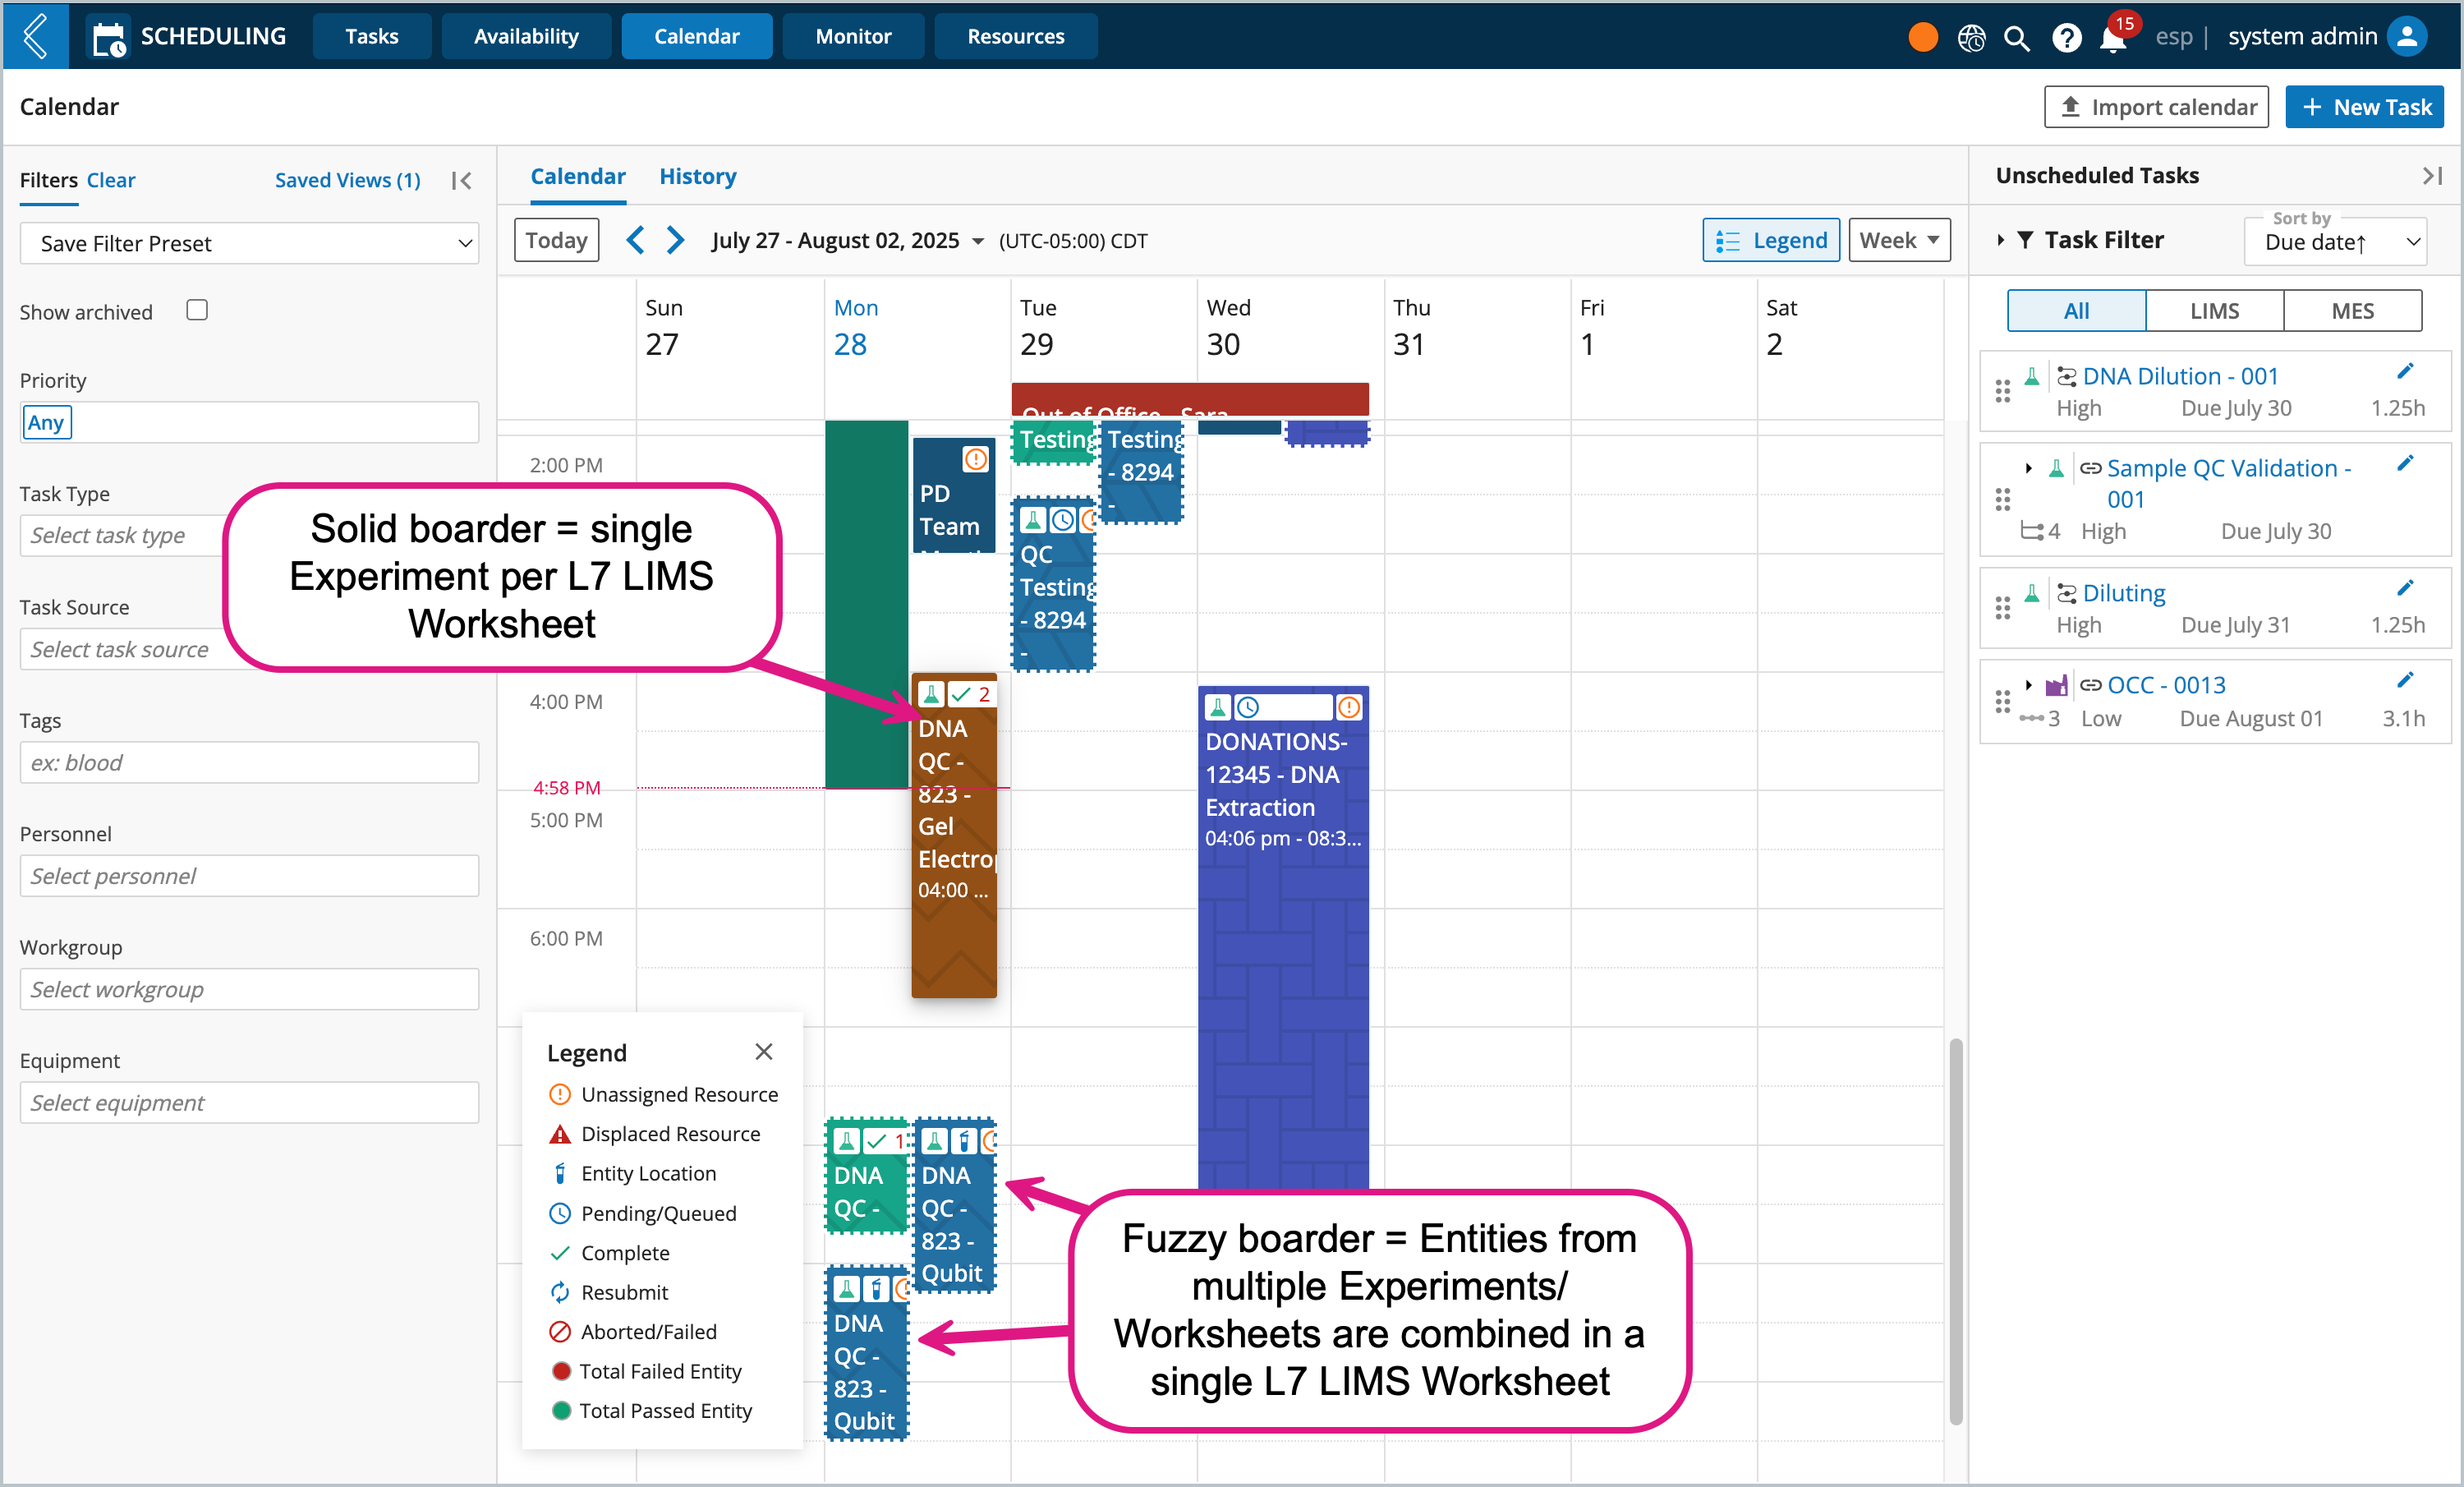
Task: Click the Priority Any field
Action: 249,423
